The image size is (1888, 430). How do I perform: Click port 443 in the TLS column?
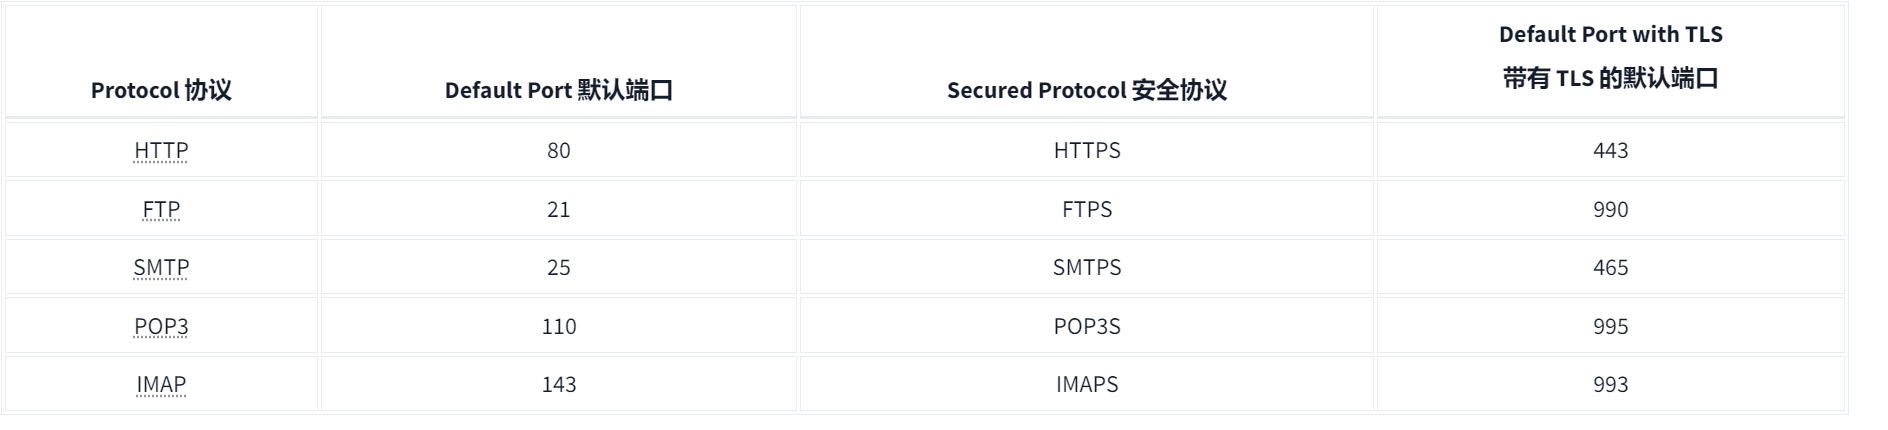click(1611, 150)
